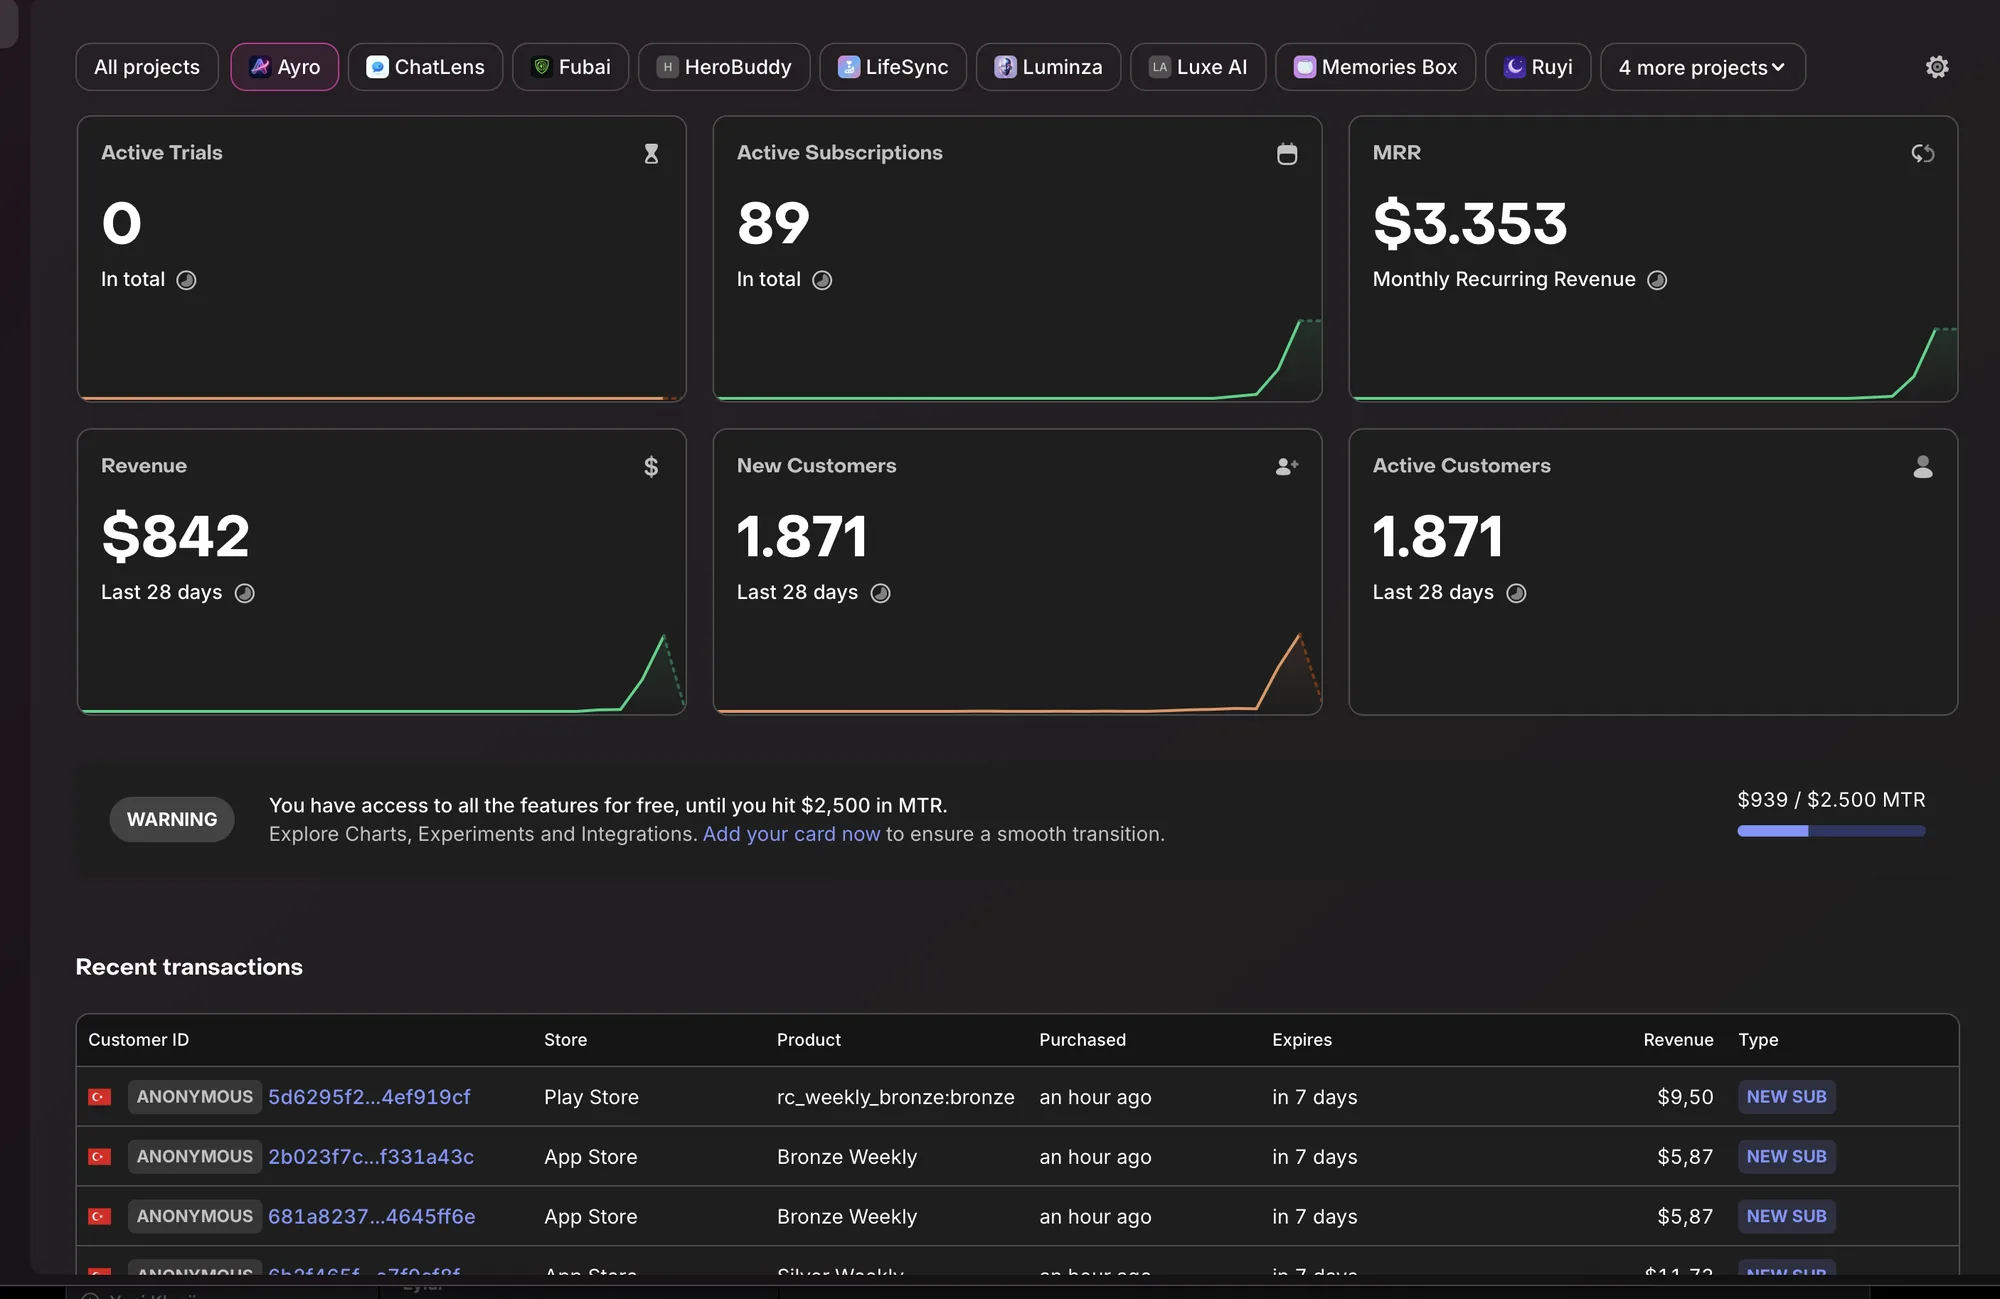Click the Play Store cell

(x=591, y=1097)
